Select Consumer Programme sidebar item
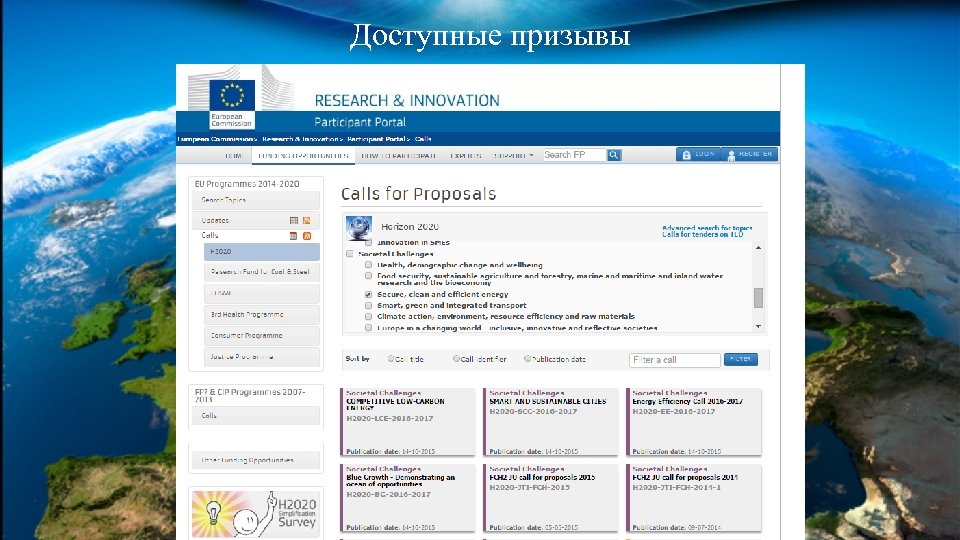 tap(262, 336)
